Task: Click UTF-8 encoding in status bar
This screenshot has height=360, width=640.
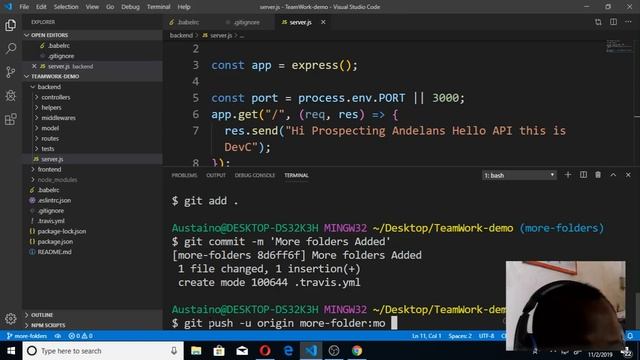Action: 486,336
